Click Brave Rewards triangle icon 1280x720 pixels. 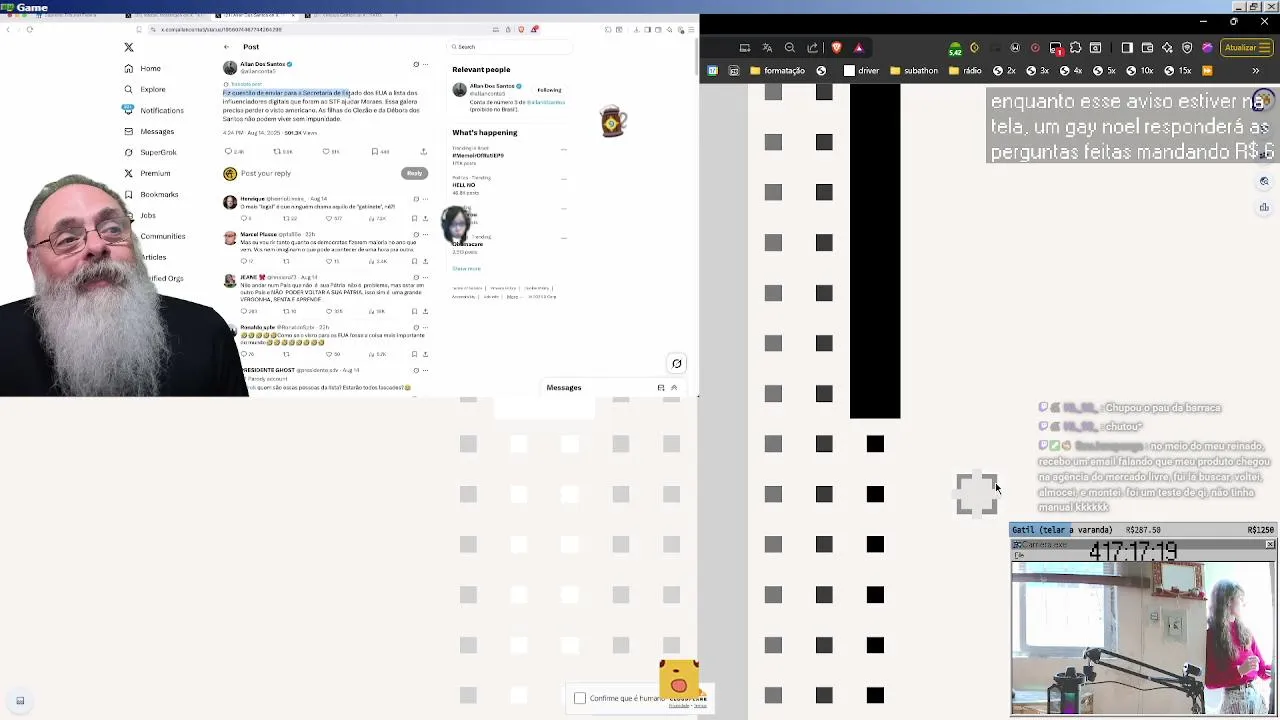click(x=858, y=47)
